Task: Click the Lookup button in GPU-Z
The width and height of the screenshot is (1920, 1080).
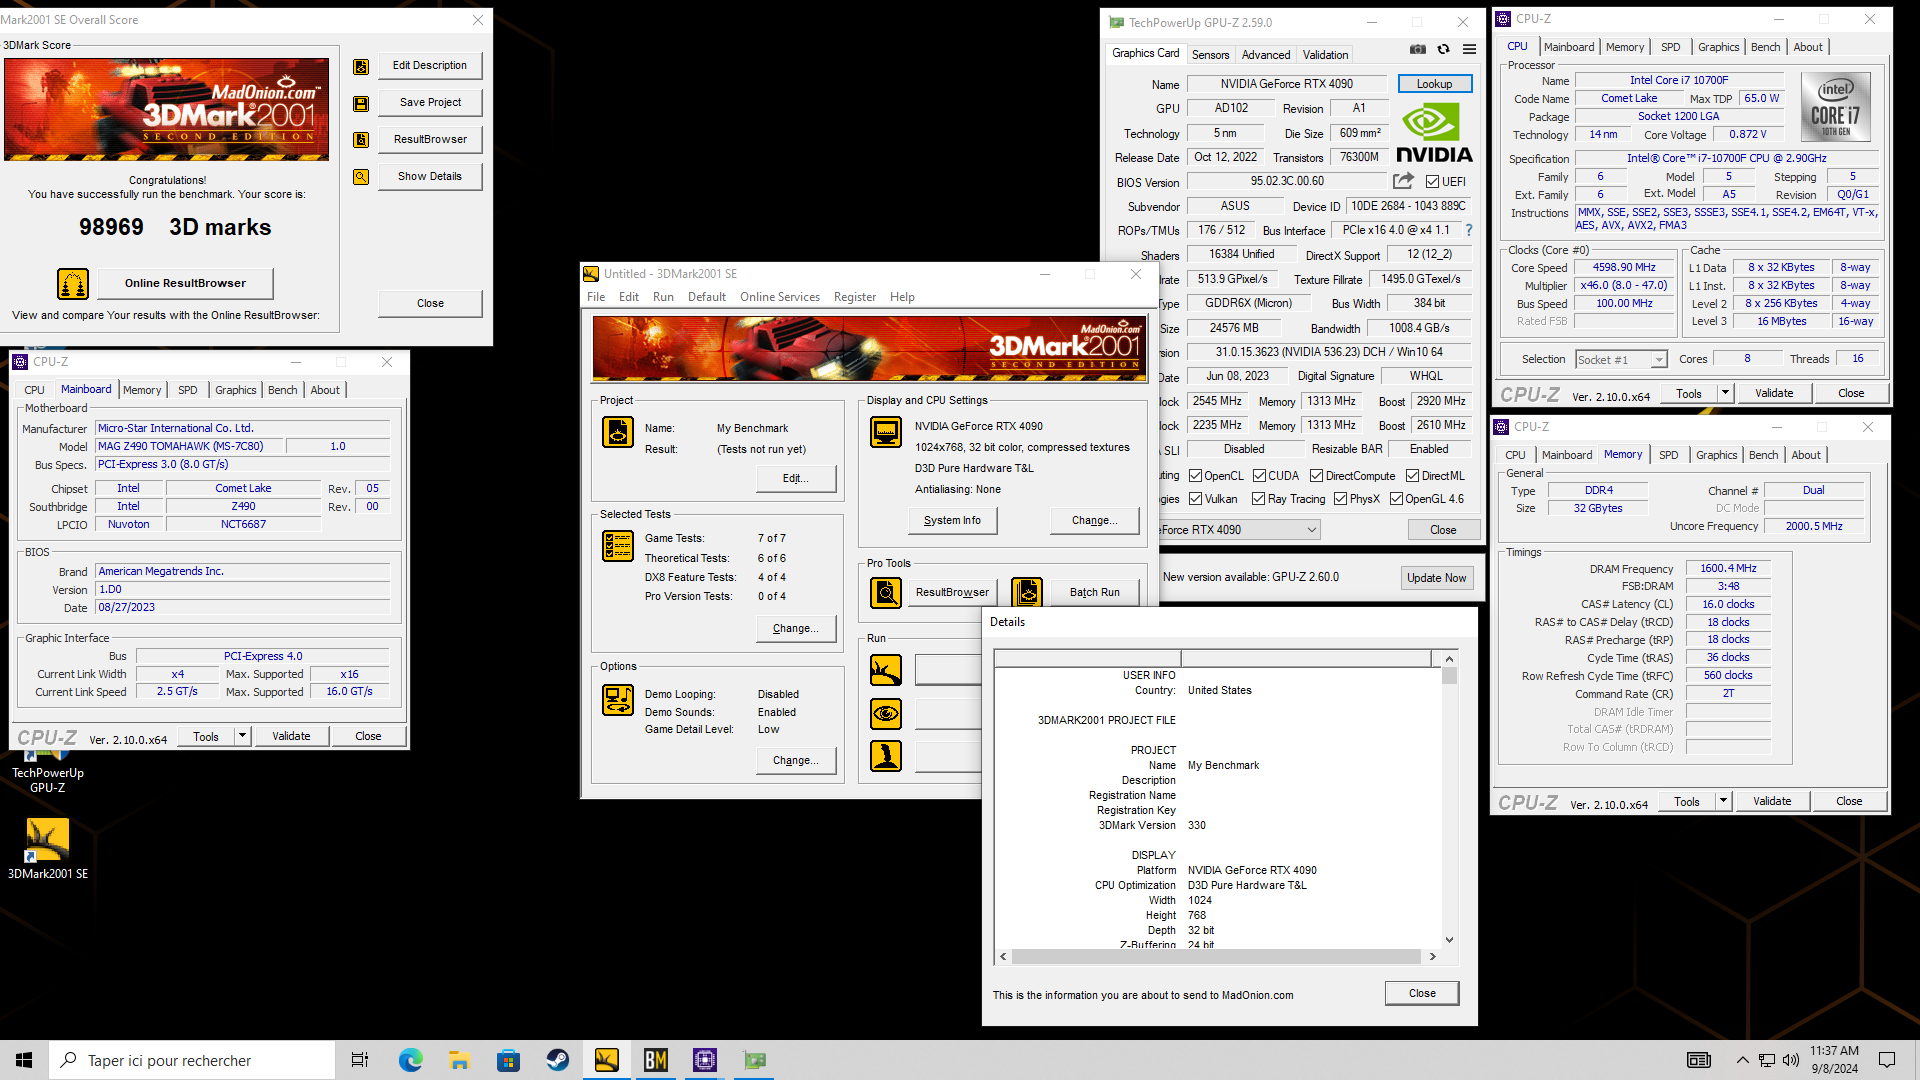Action: pos(1434,84)
